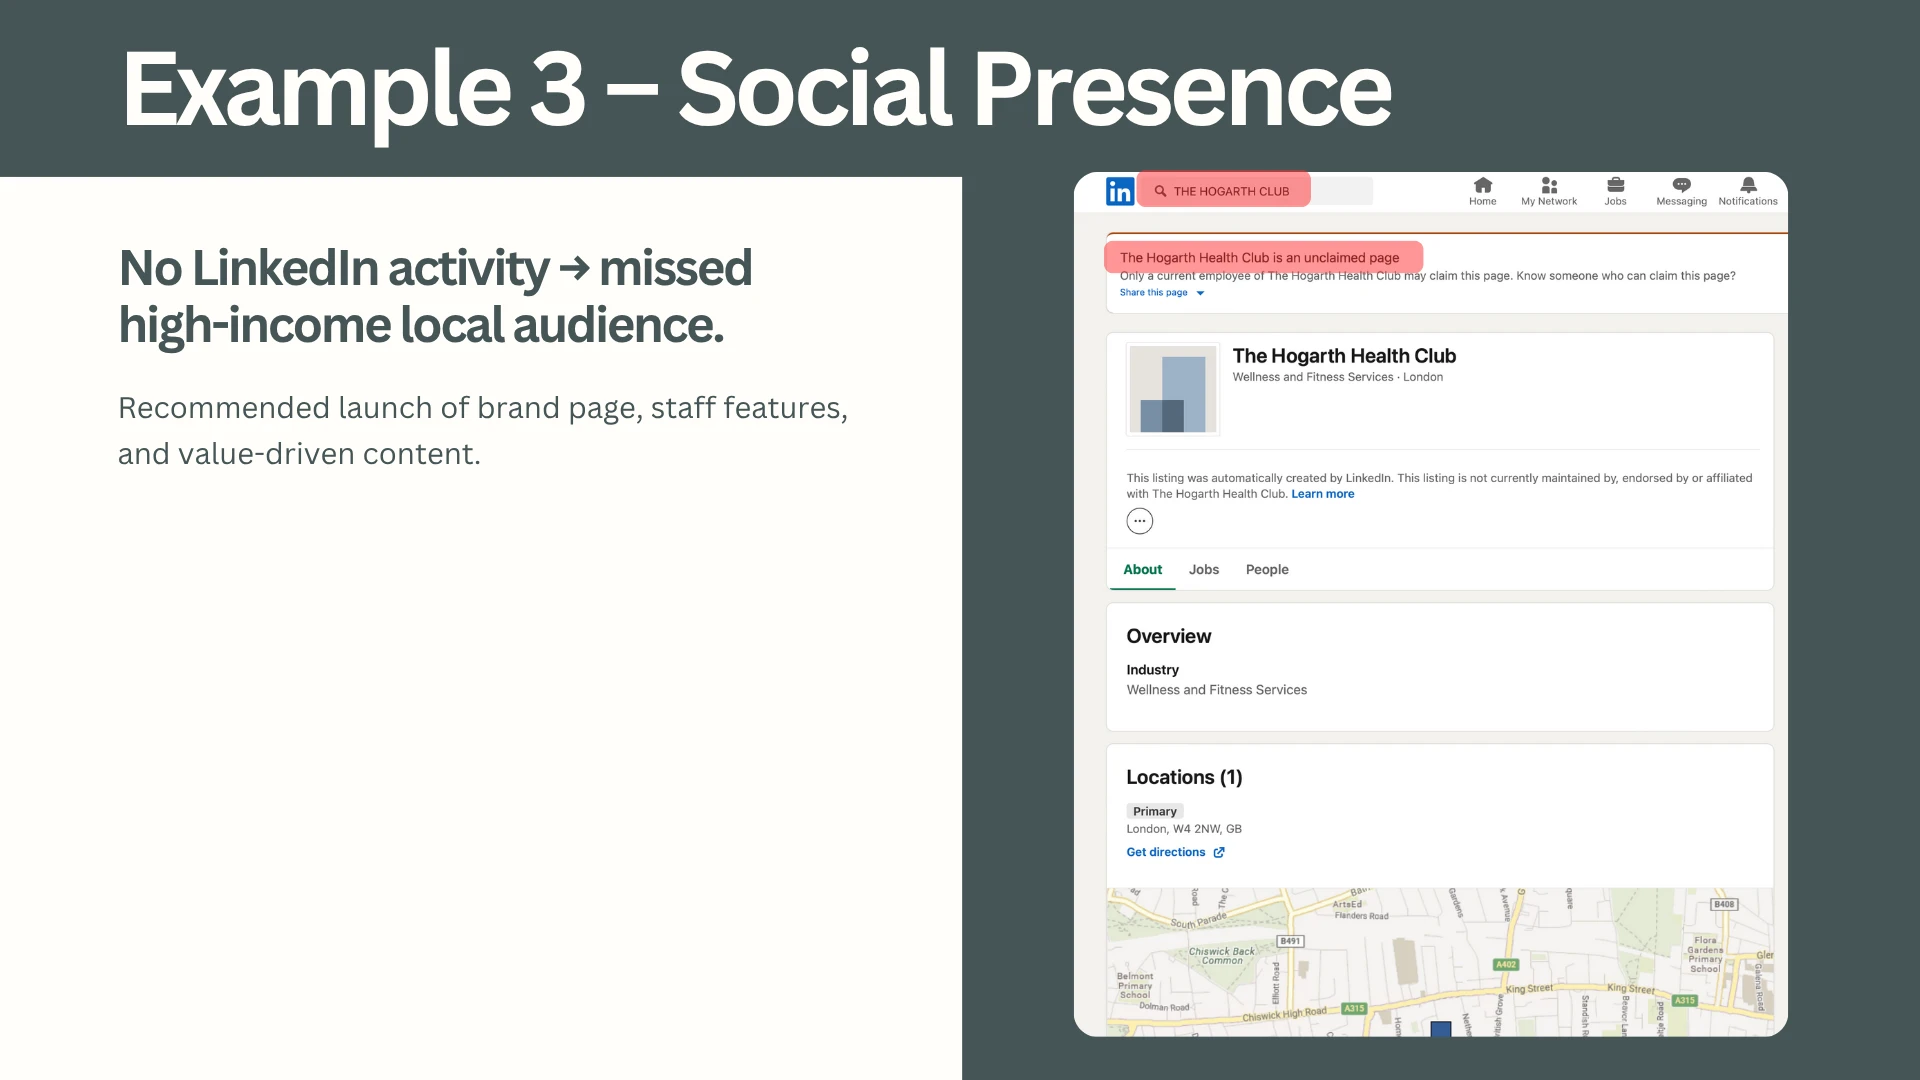The height and width of the screenshot is (1080, 1920).
Task: Click the external link icon beside Get directions
Action: coord(1219,853)
